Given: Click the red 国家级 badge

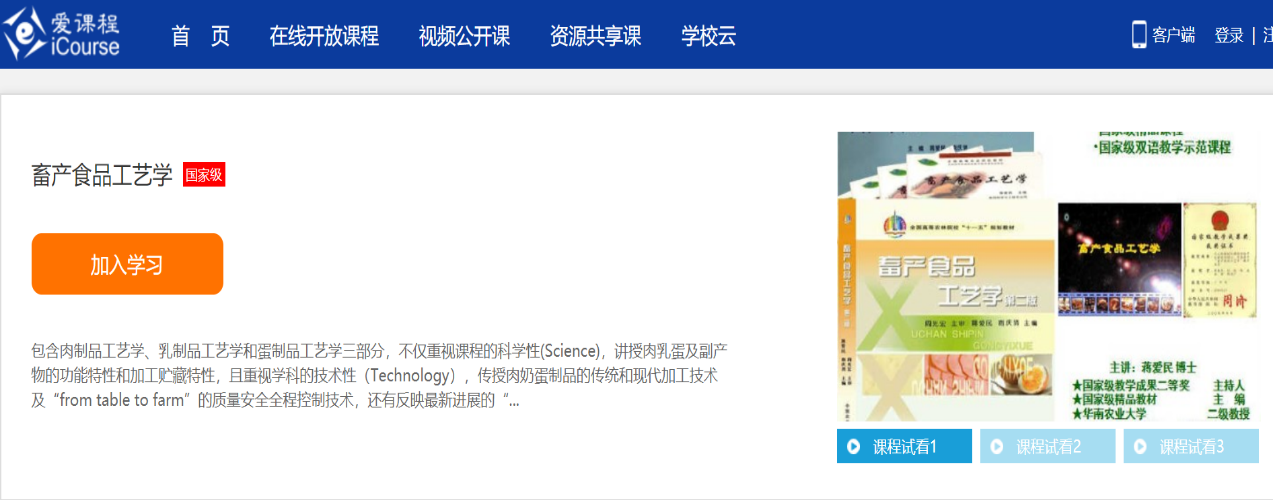Looking at the screenshot, I should point(204,175).
